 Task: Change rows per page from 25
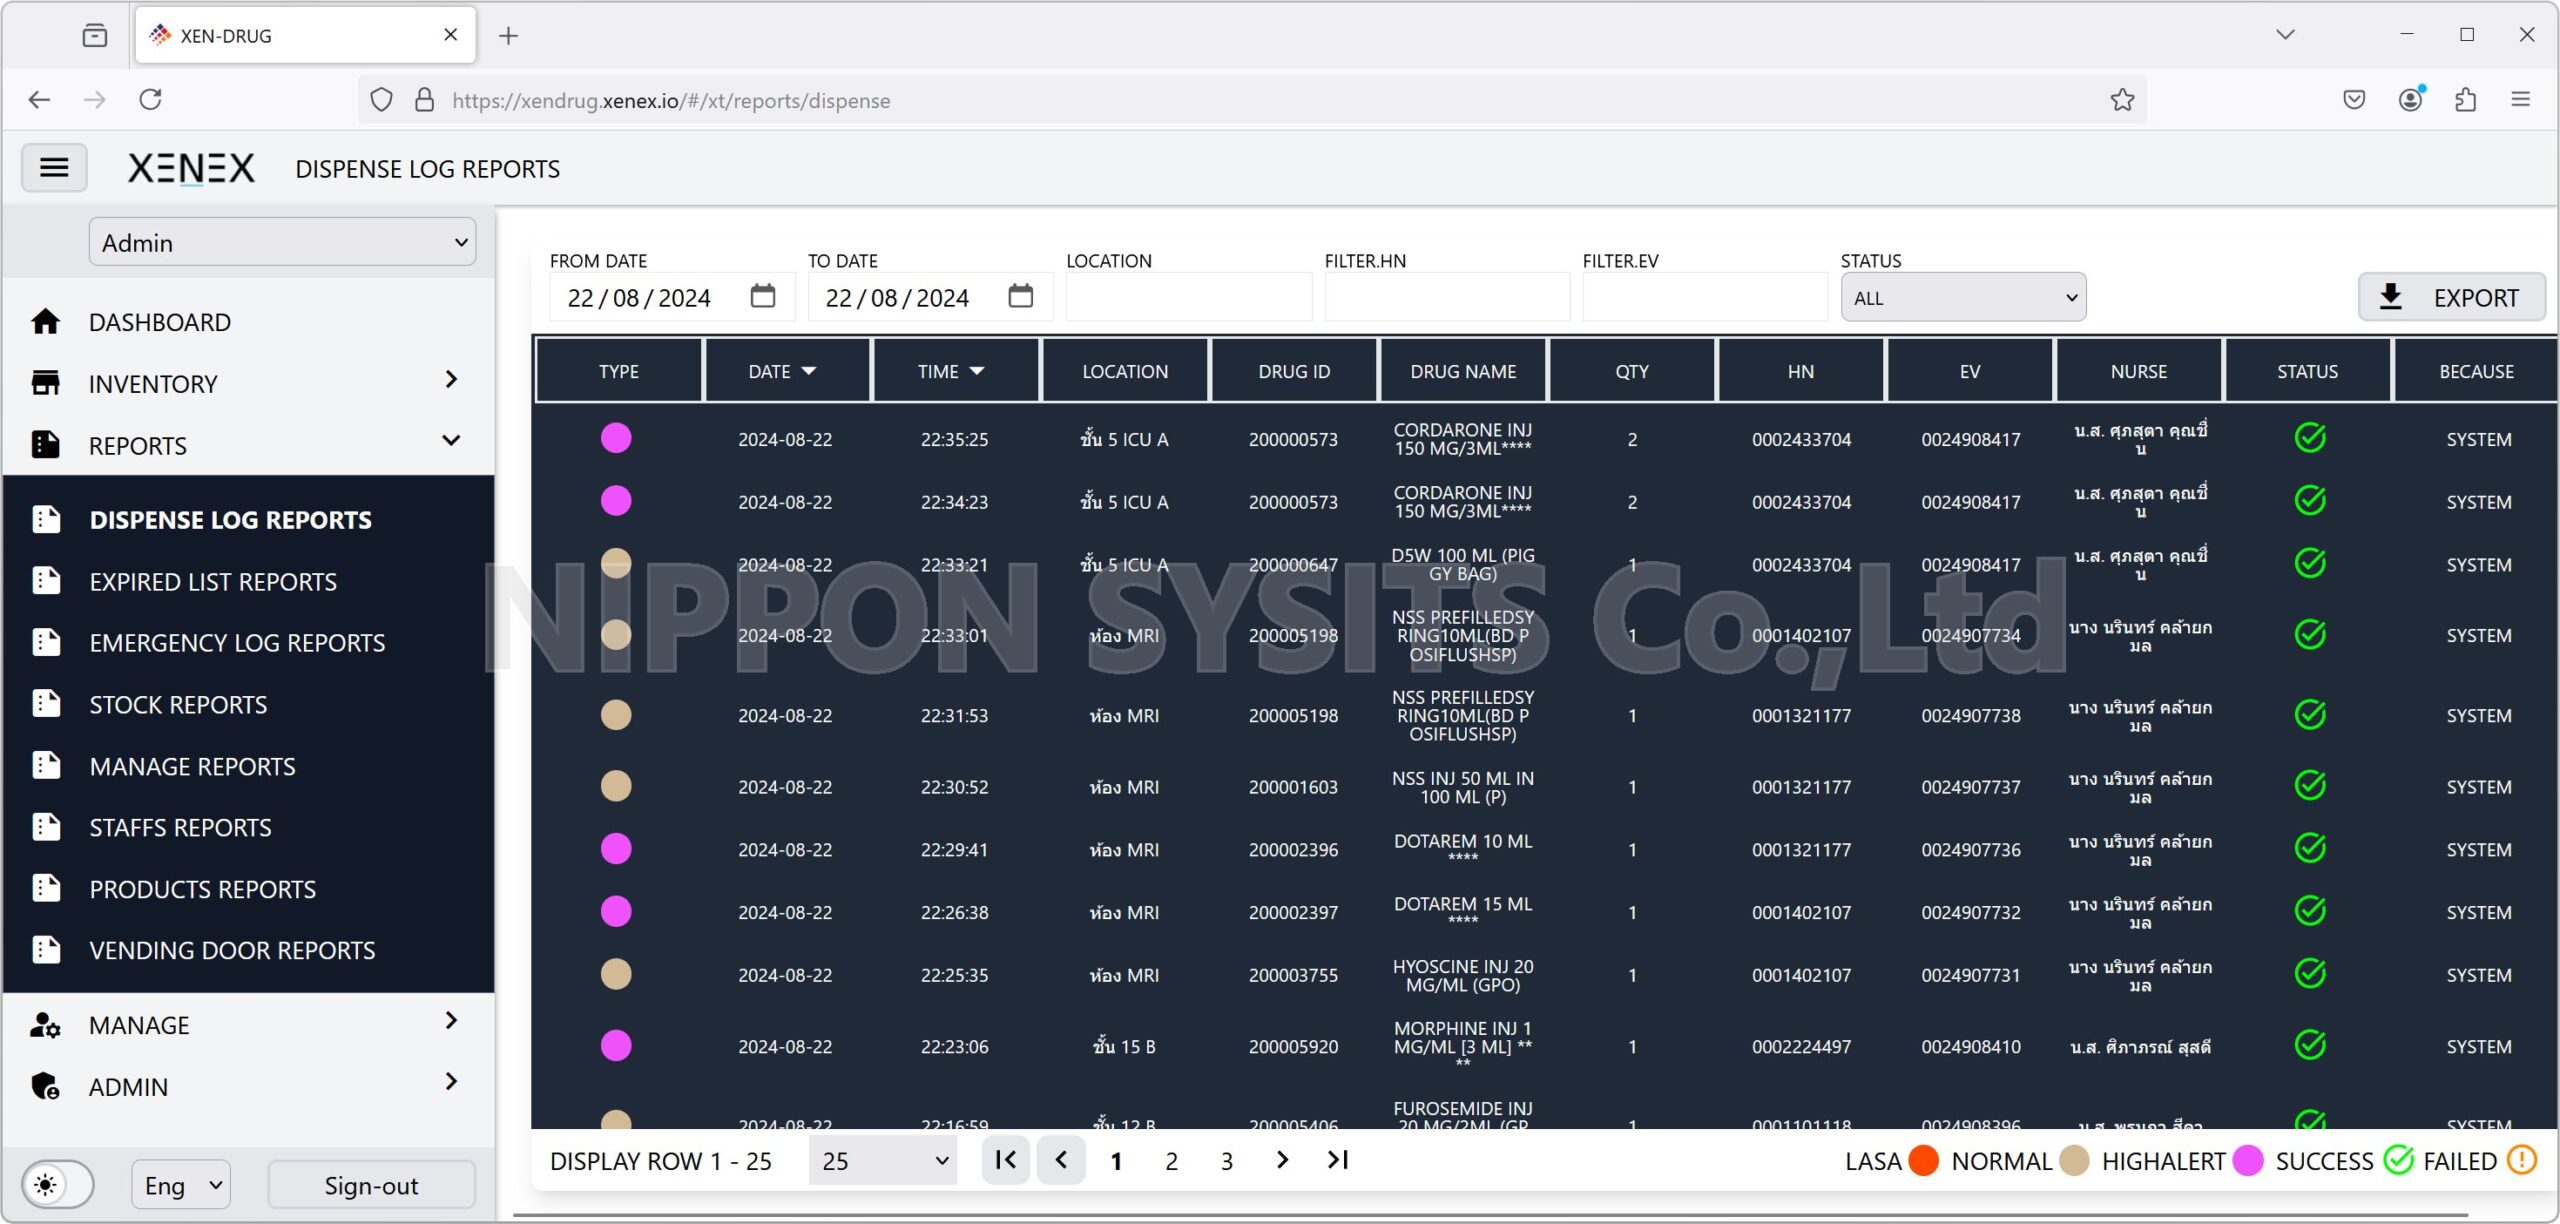(x=881, y=1160)
